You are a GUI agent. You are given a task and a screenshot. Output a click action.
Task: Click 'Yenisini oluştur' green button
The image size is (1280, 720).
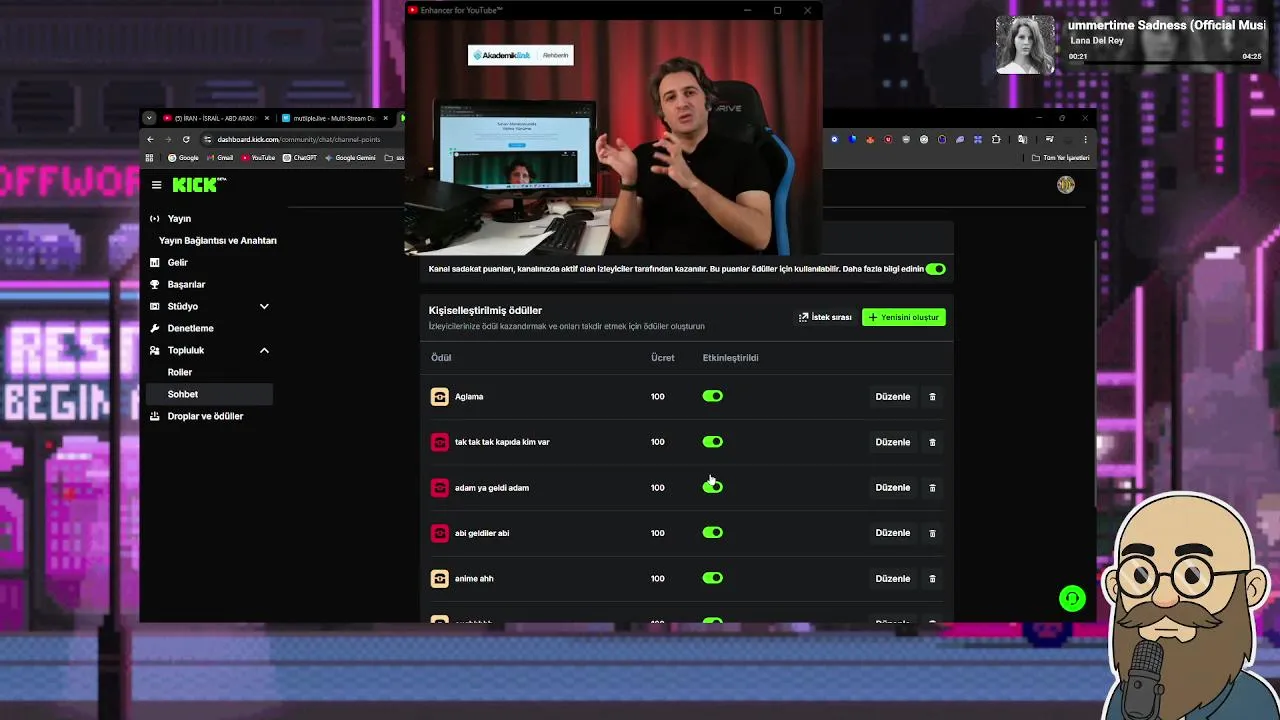click(903, 317)
